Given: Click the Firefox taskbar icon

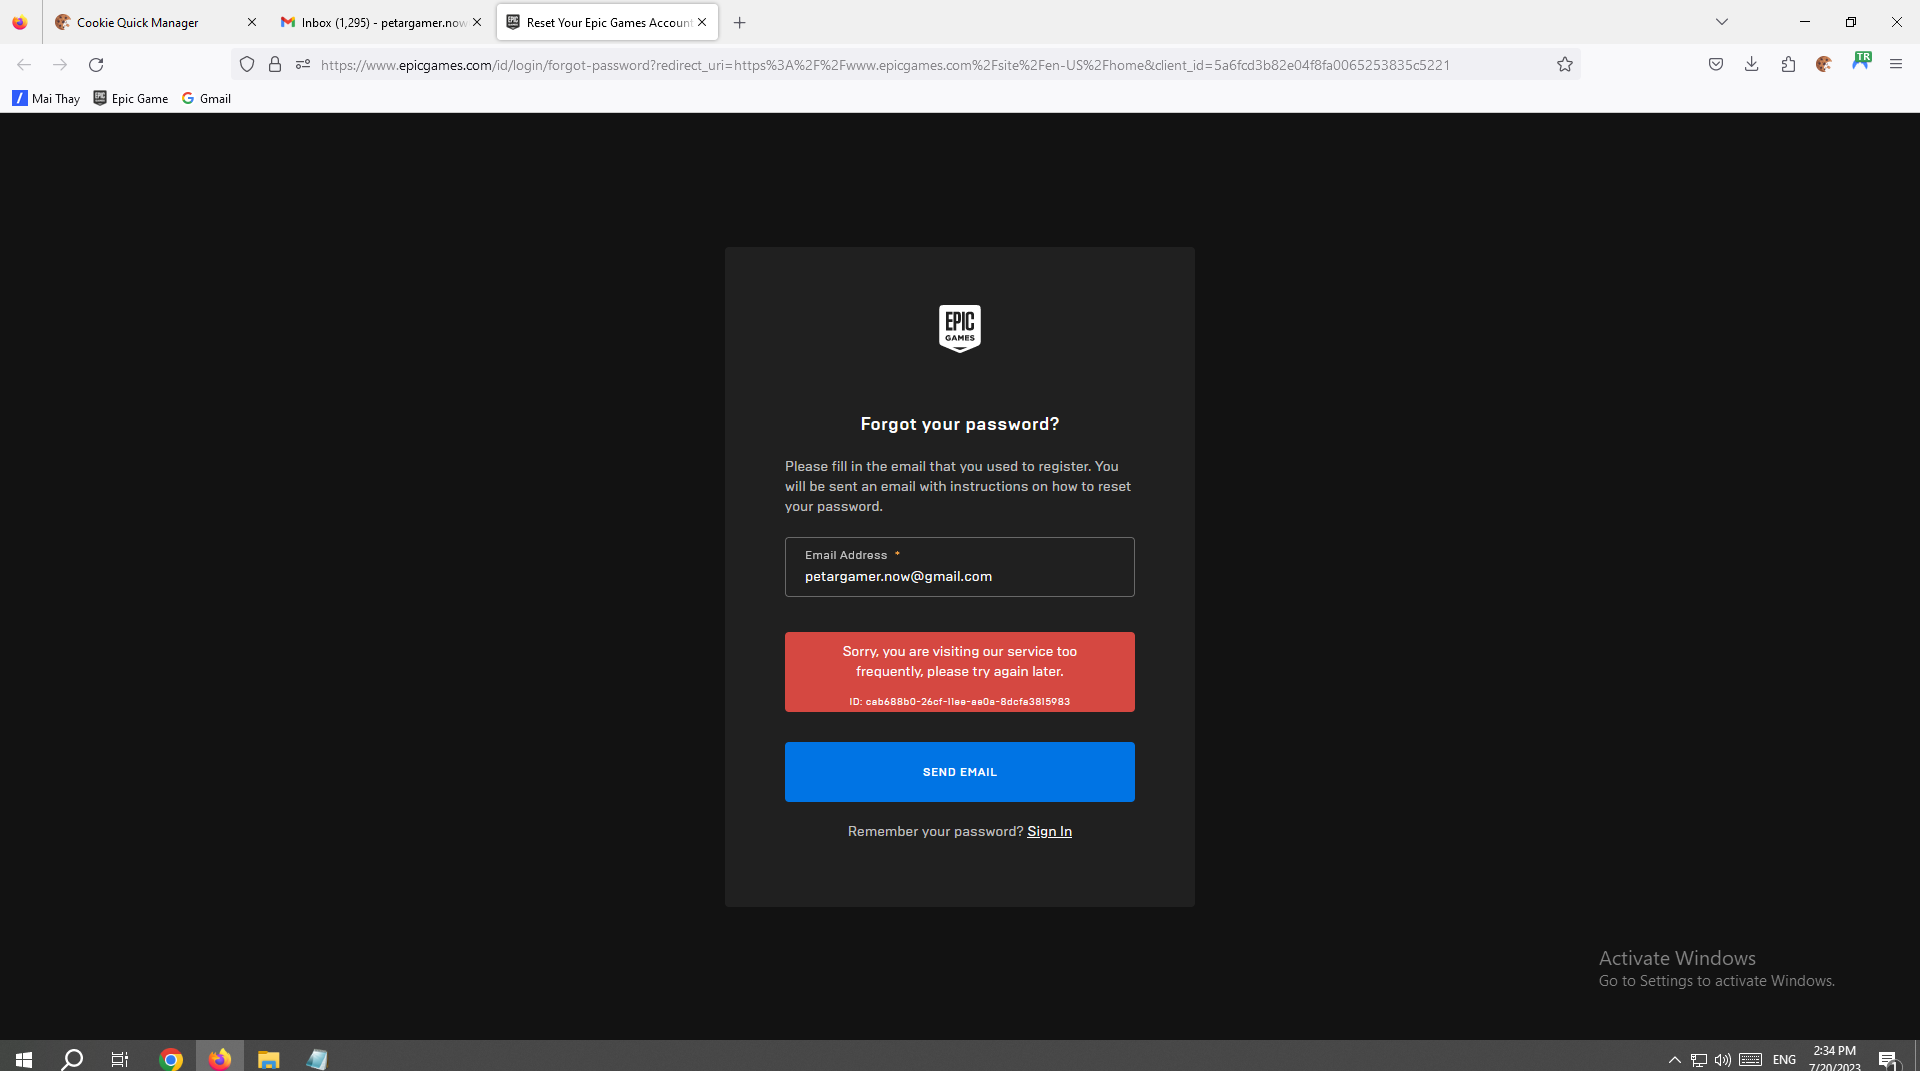Looking at the screenshot, I should pos(220,1058).
